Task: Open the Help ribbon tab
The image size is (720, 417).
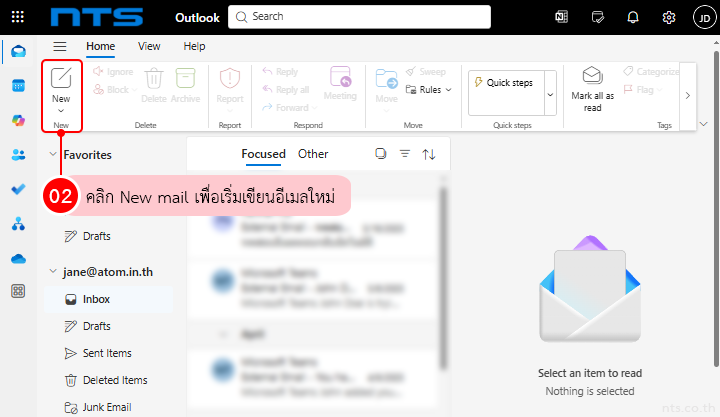Action: click(194, 46)
